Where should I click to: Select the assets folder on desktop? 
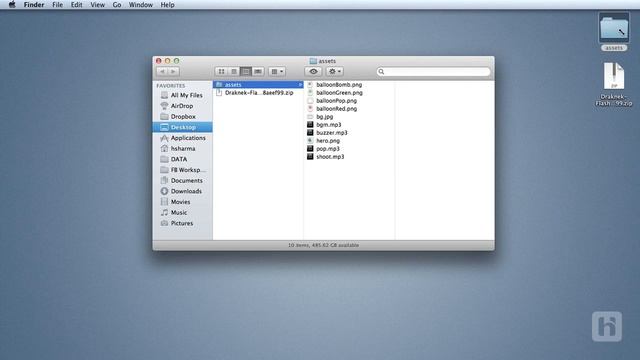pyautogui.click(x=614, y=32)
